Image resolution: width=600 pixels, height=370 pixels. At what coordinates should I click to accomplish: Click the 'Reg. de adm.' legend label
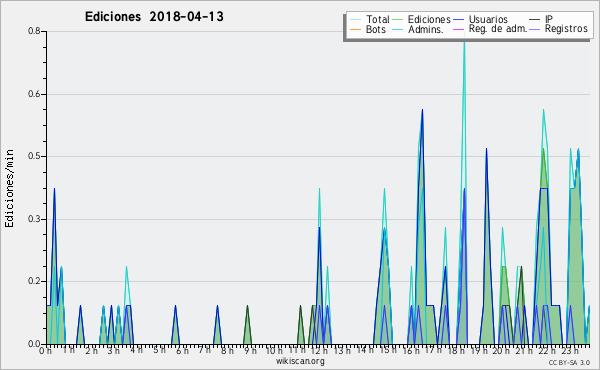click(498, 29)
